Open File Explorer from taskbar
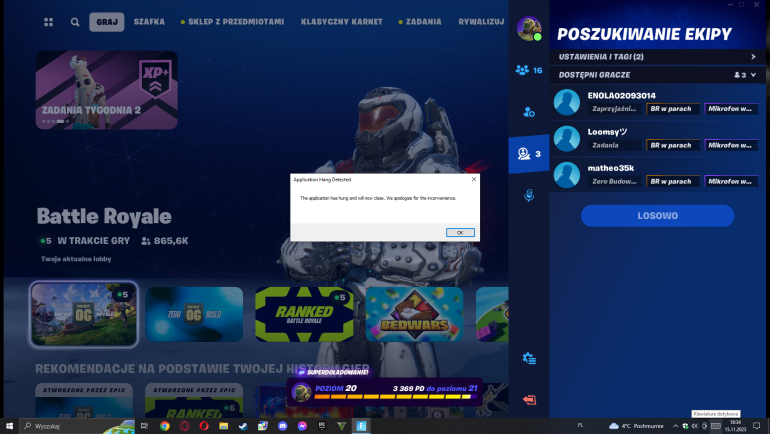The height and width of the screenshot is (434, 770). [223, 426]
